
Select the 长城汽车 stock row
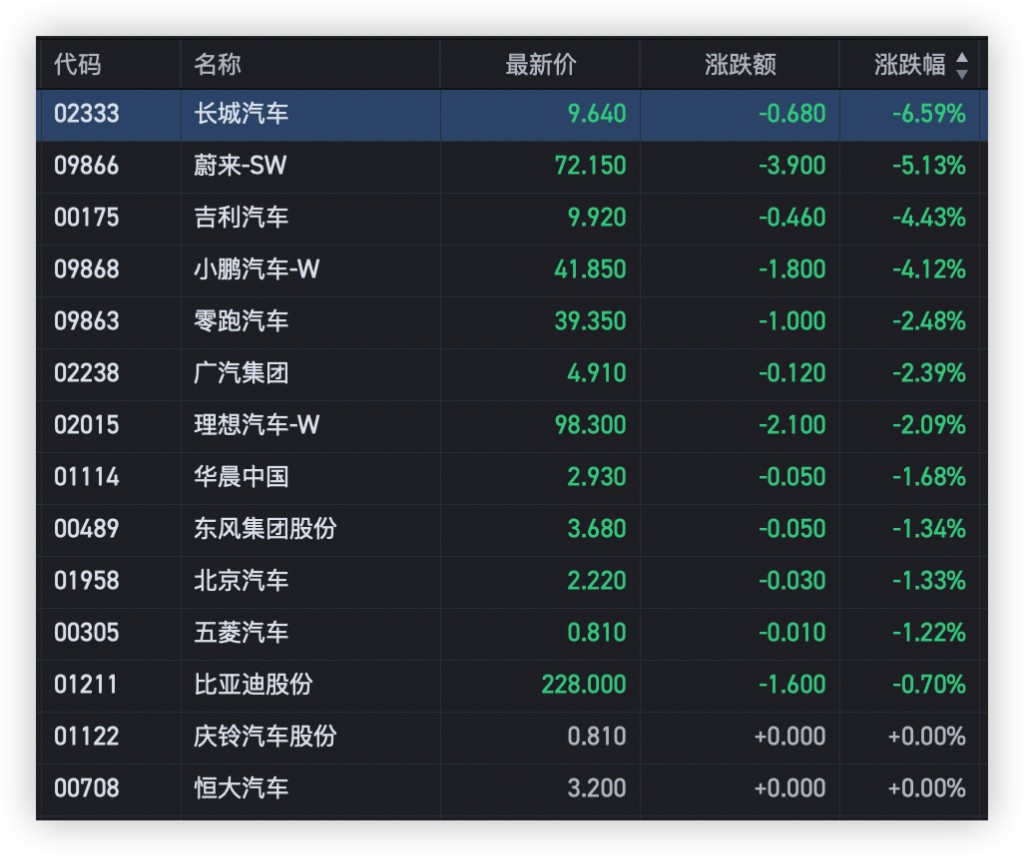(x=241, y=114)
